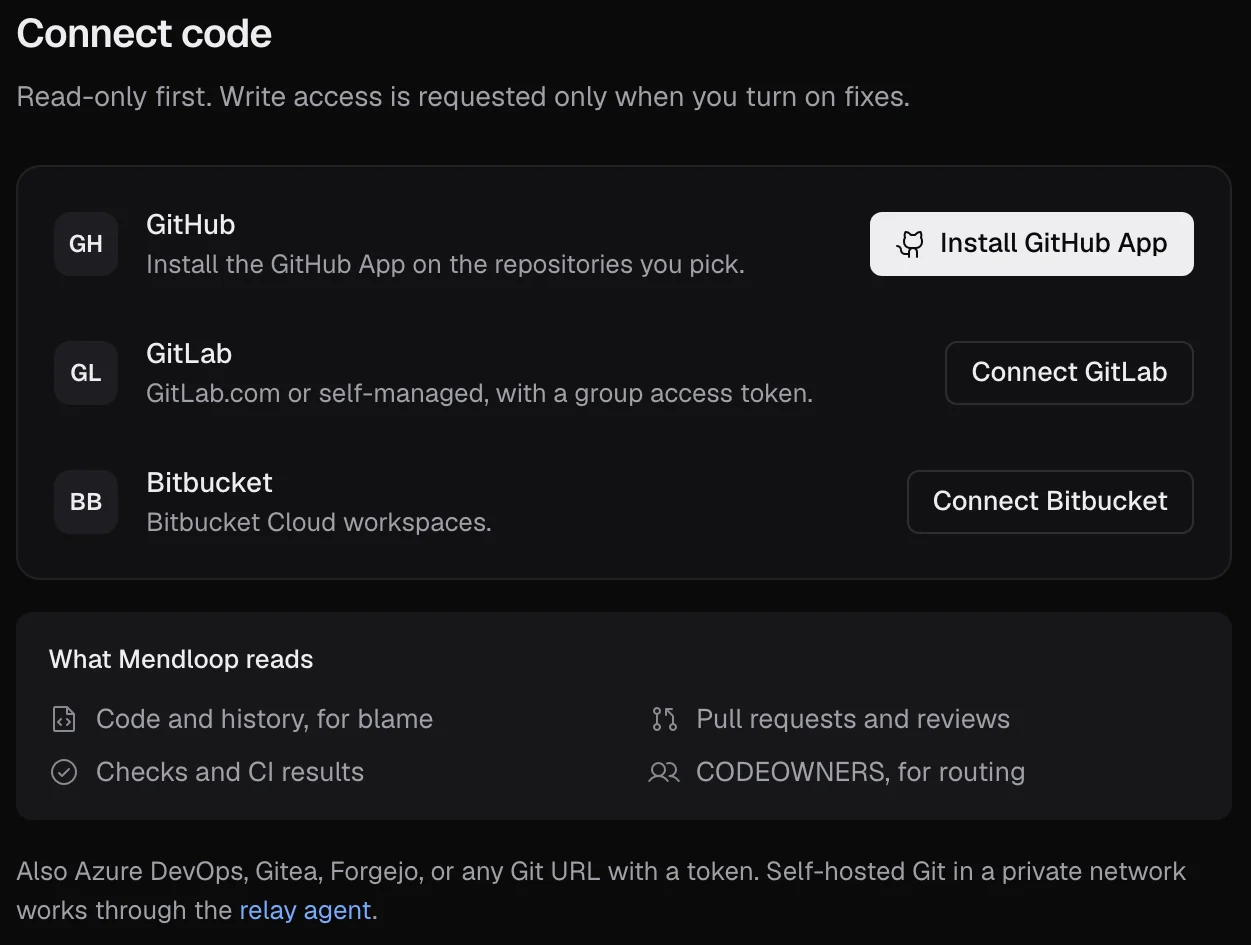1251x945 pixels.
Task: Click the people icon beside CODEOWNERS
Action: (664, 772)
